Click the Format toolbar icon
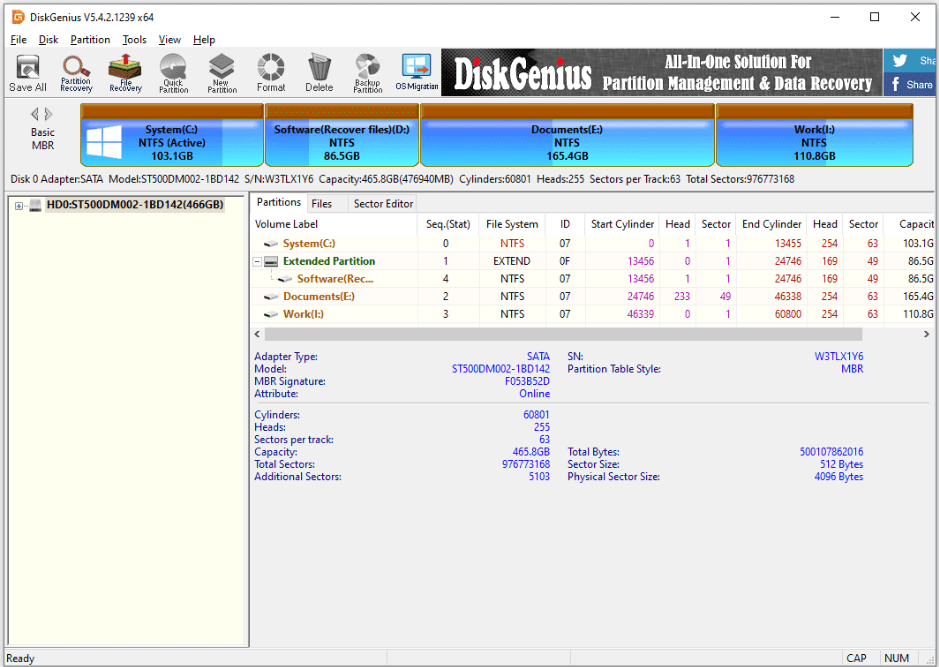This screenshot has height=667, width=939. 270,73
